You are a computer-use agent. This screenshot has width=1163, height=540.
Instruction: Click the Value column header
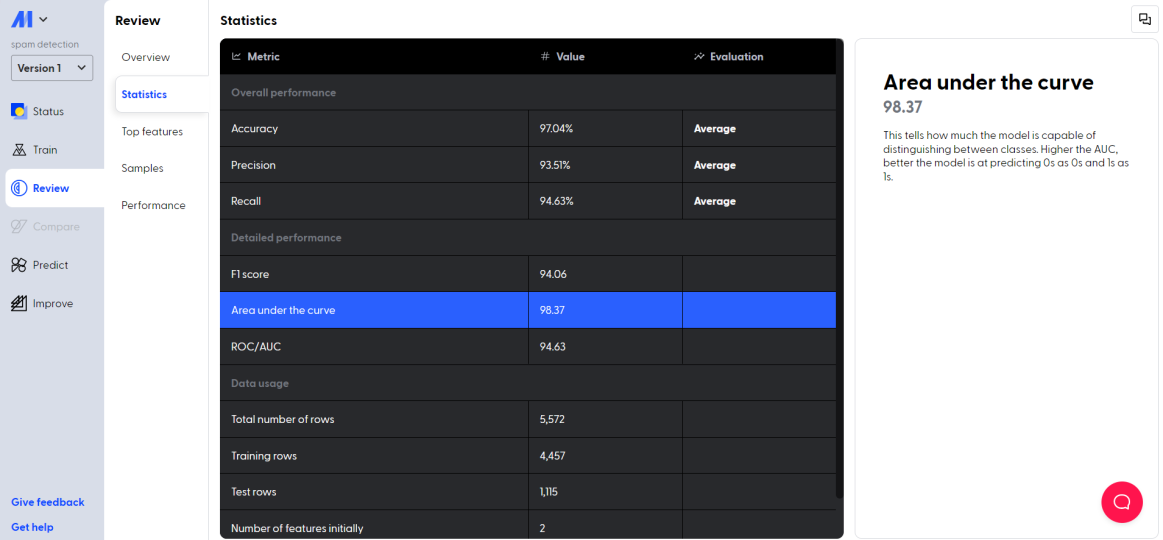[606, 56]
